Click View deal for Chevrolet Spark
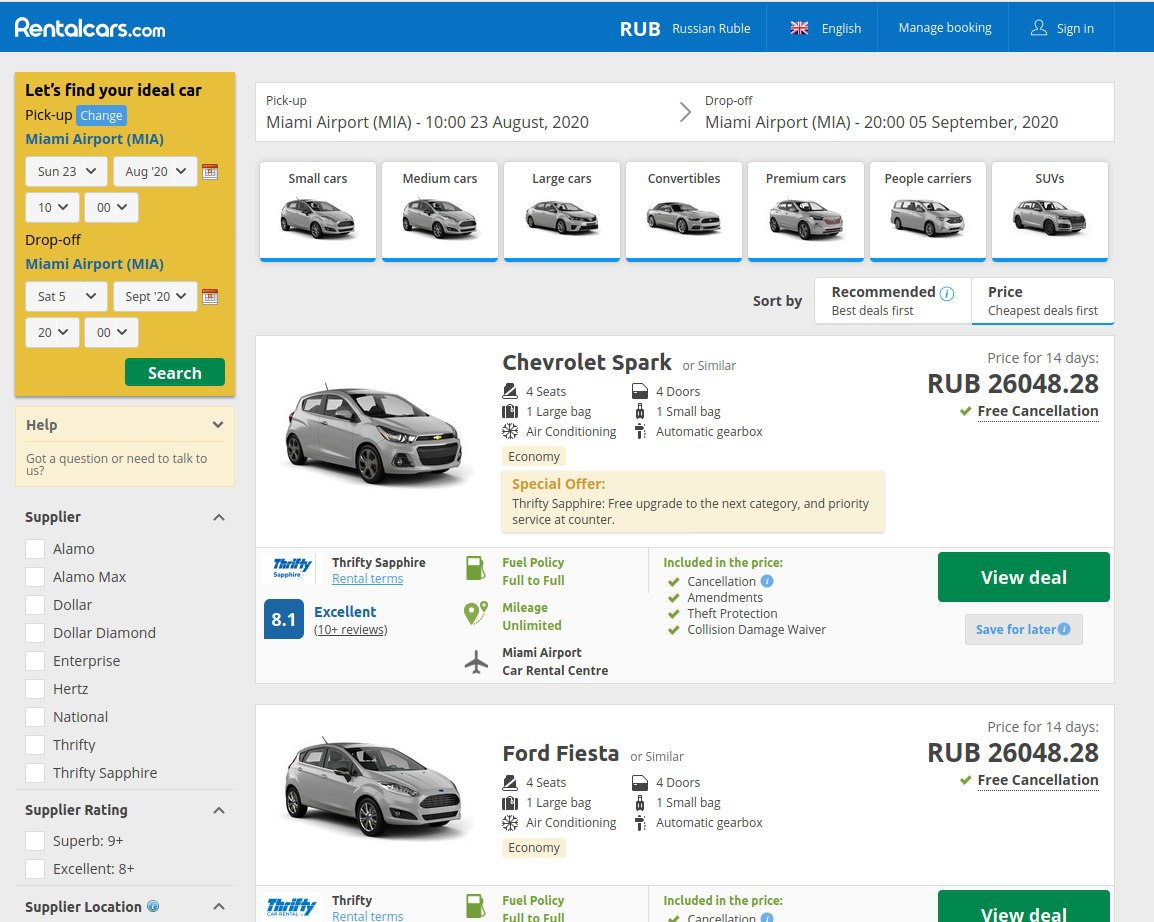 click(x=1024, y=577)
